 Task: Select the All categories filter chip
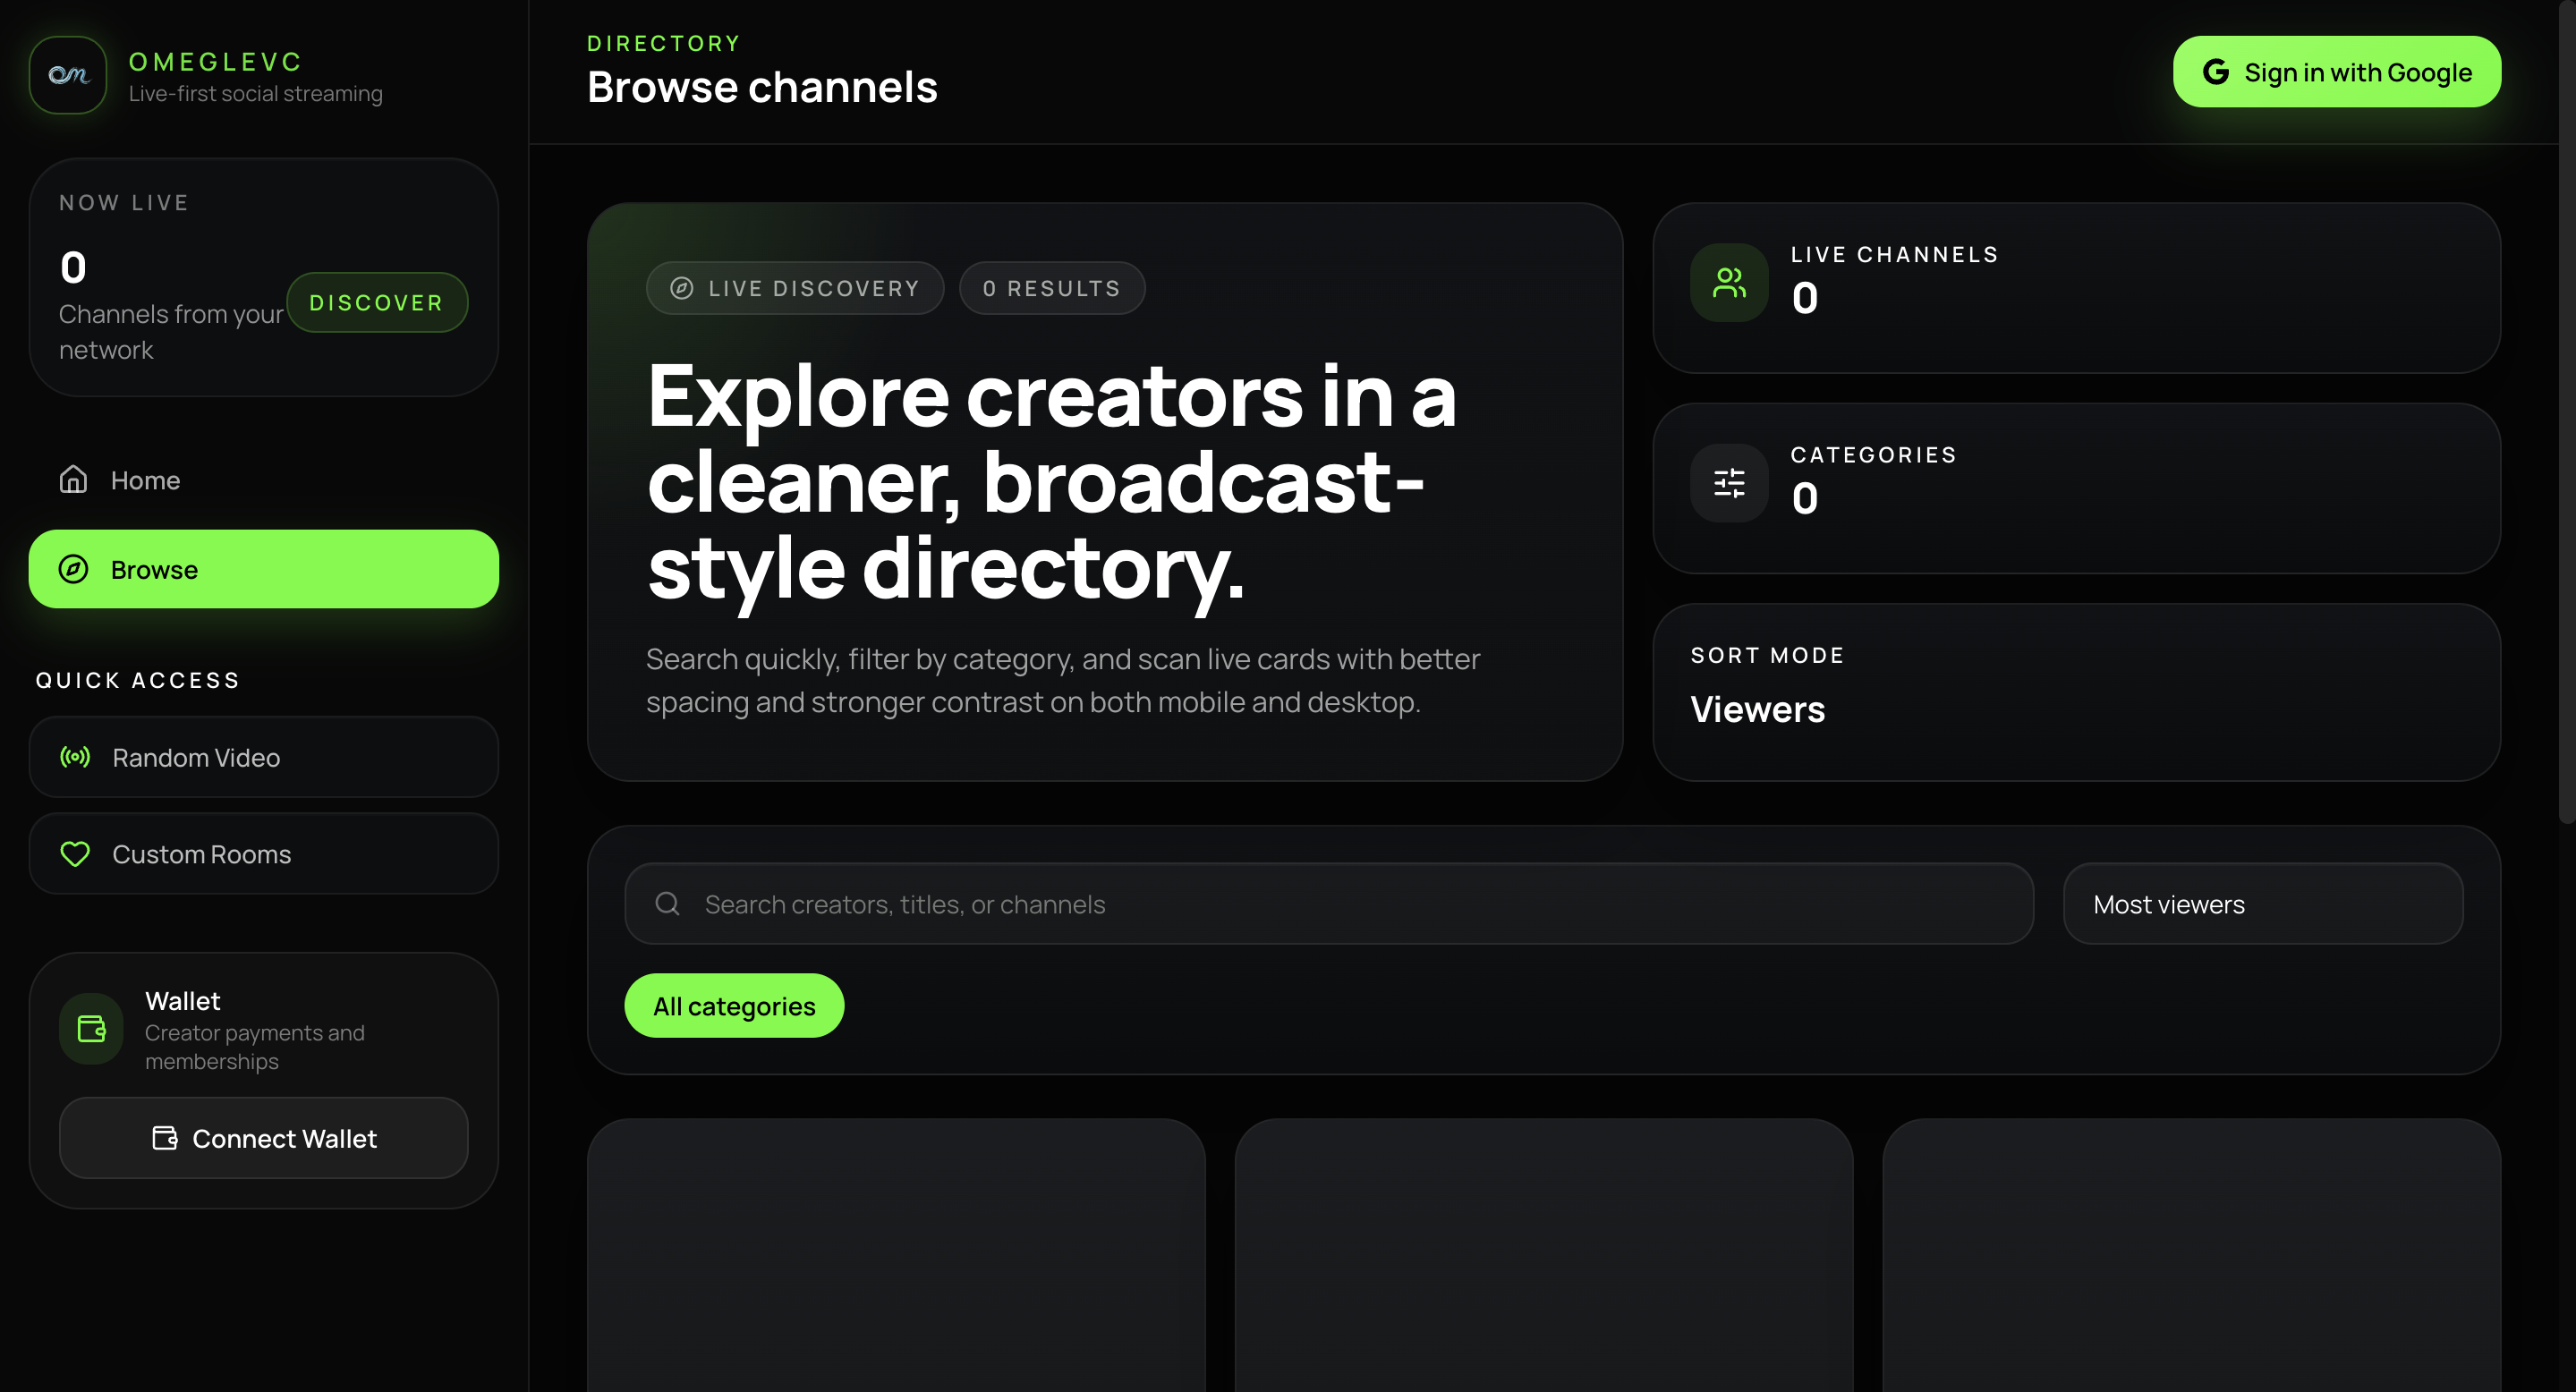(x=734, y=1006)
